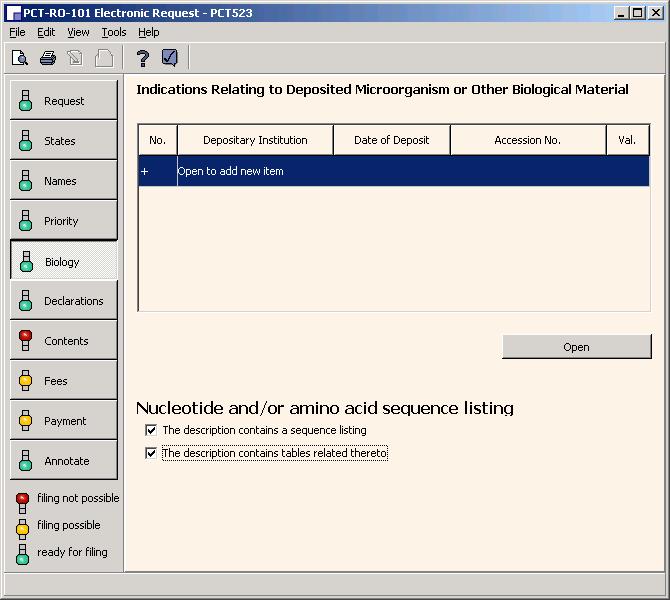
Task: Open the Priority section
Action: pos(64,221)
